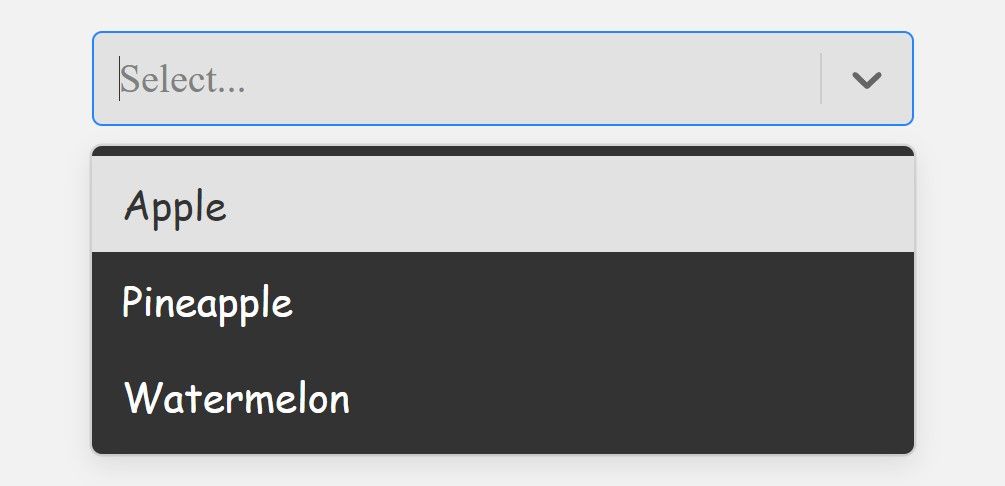Click the "Select..." placeholder text
This screenshot has width=1005, height=486.
click(183, 79)
